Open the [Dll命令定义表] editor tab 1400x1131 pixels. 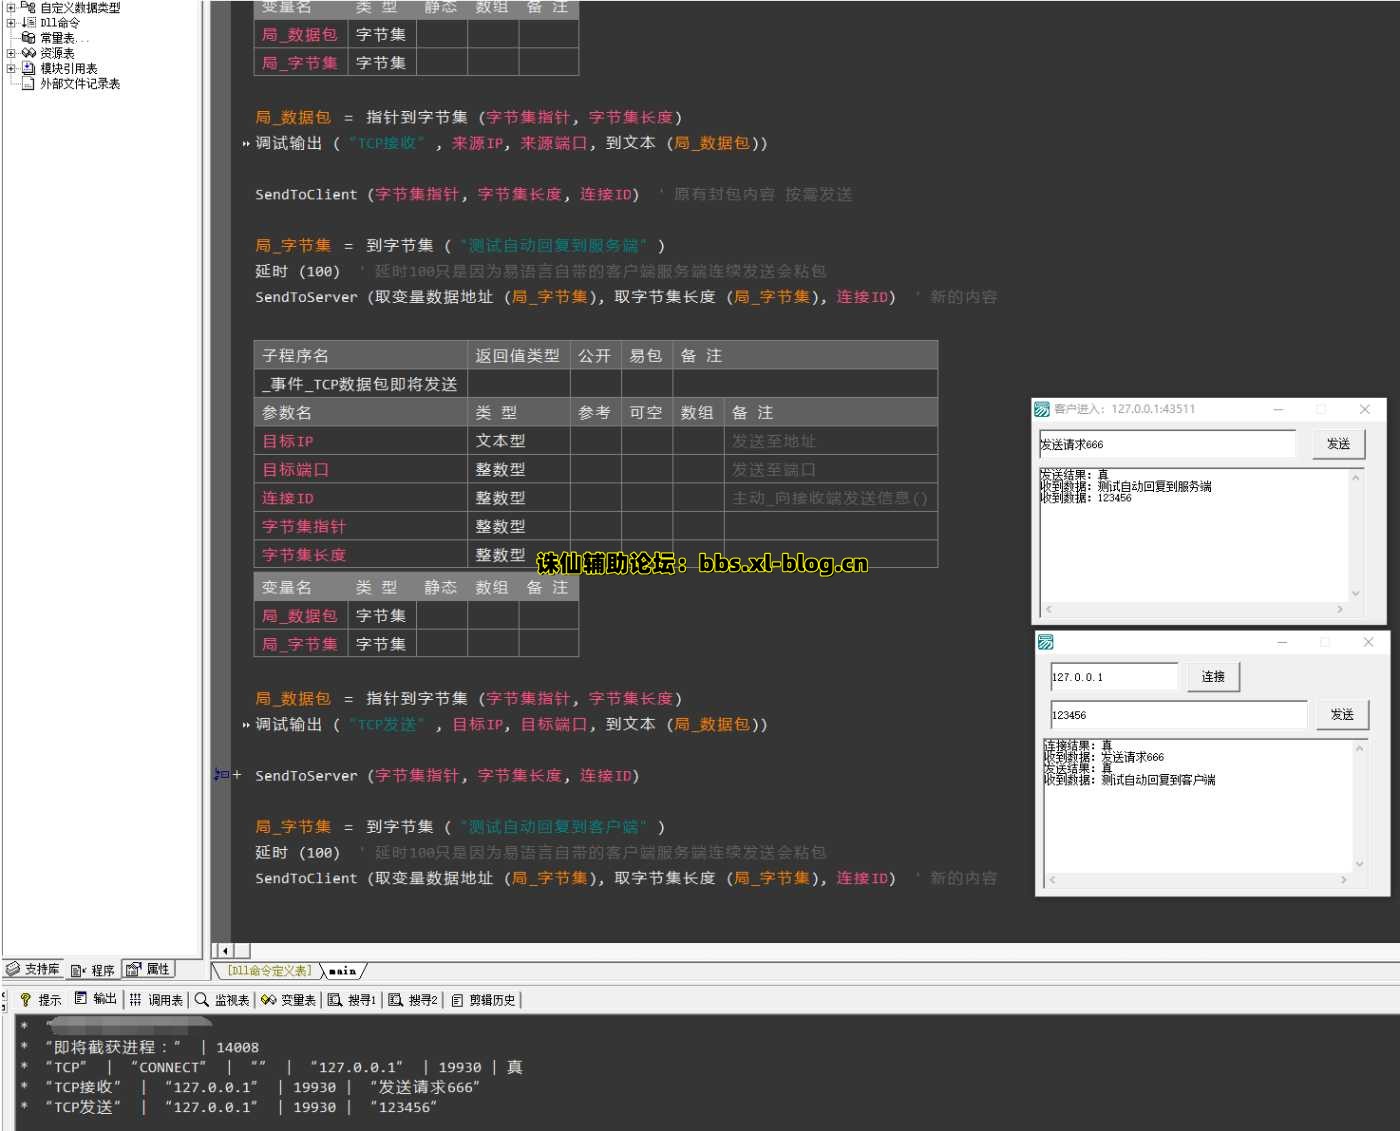coord(269,970)
